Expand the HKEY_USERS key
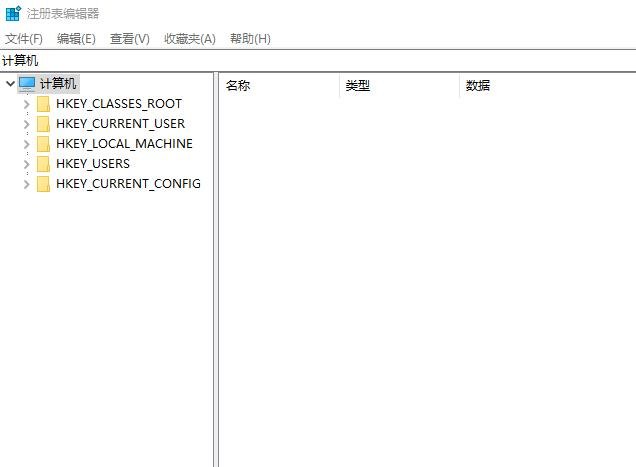Screen dimensions: 636x467 27,164
